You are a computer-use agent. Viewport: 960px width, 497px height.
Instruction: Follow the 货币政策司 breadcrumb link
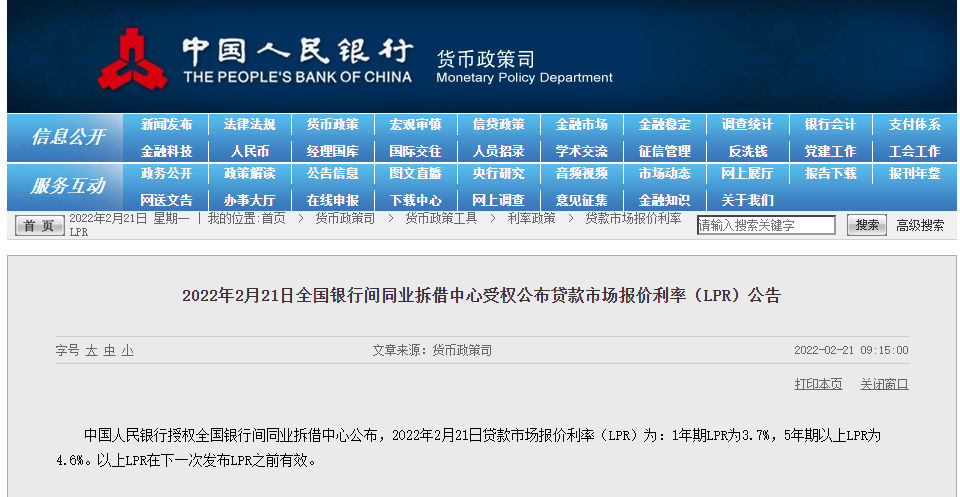345,219
